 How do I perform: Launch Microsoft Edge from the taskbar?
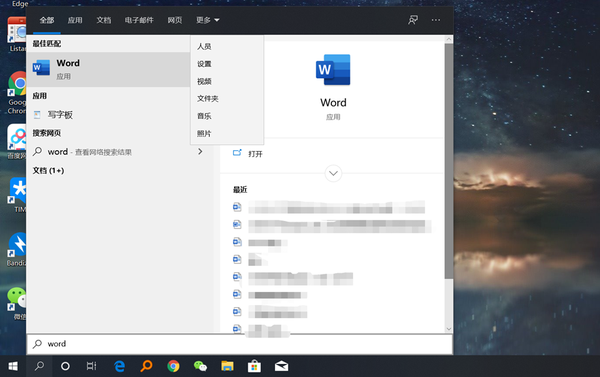(120, 366)
